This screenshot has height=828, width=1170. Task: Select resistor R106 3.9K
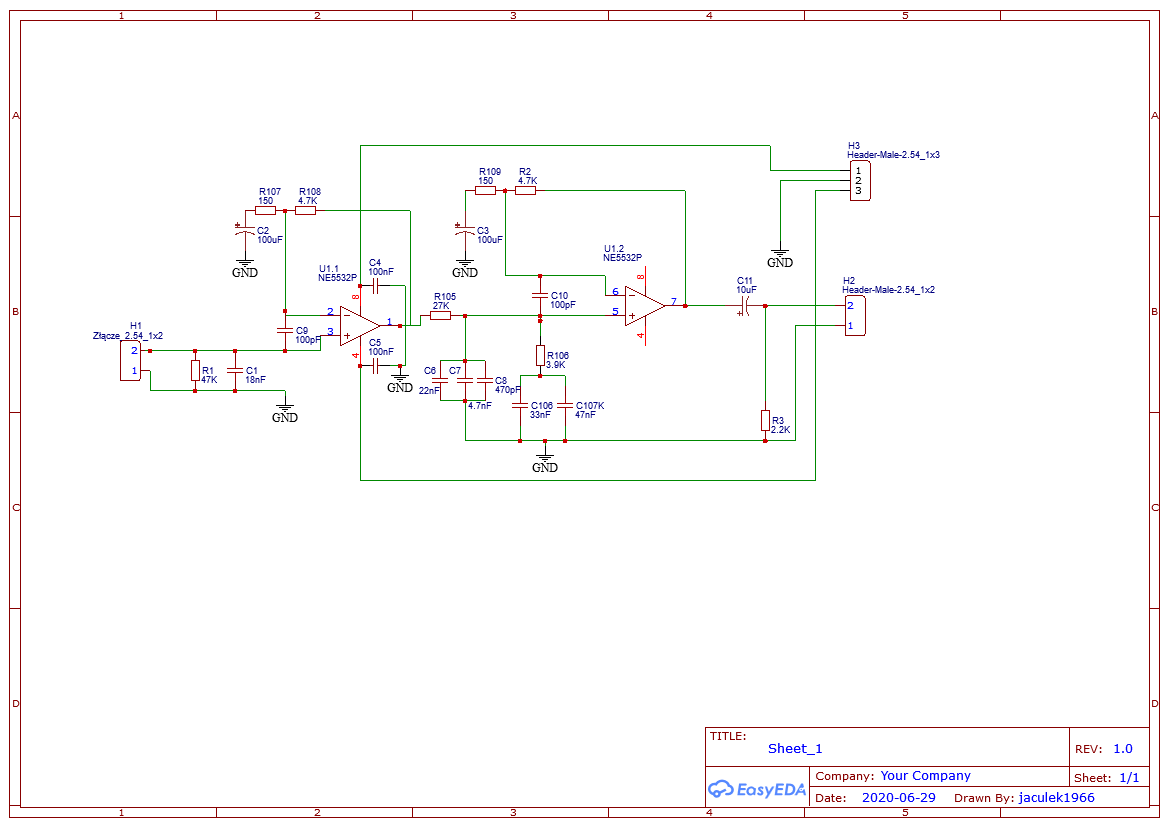540,356
